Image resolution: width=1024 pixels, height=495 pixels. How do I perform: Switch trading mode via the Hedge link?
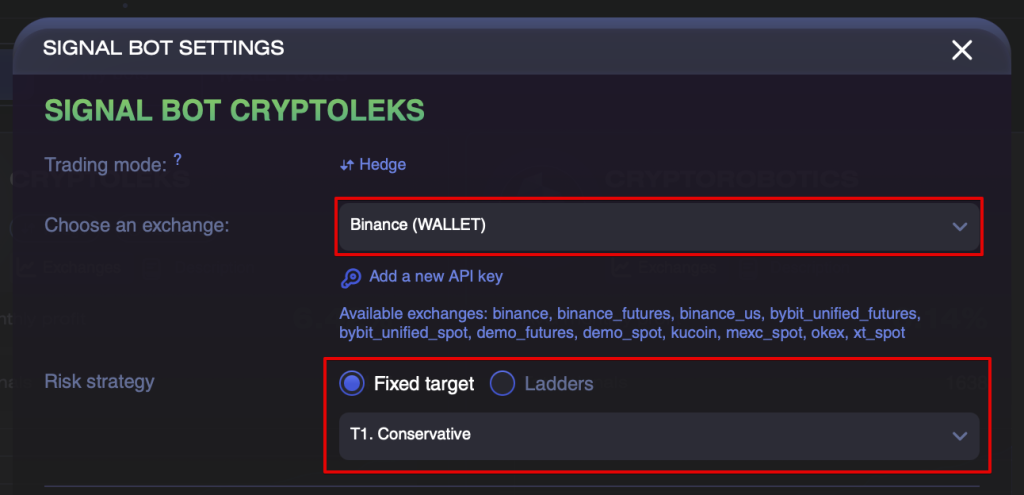(383, 165)
